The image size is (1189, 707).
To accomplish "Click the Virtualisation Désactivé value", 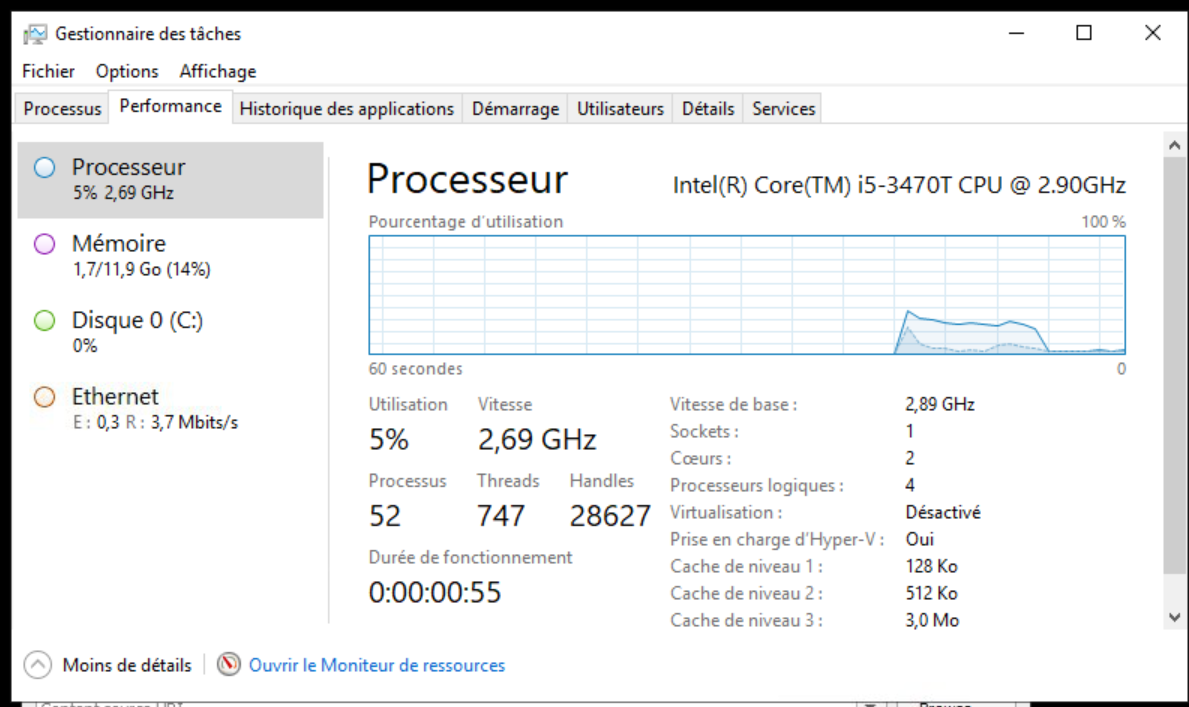I will pos(943,513).
